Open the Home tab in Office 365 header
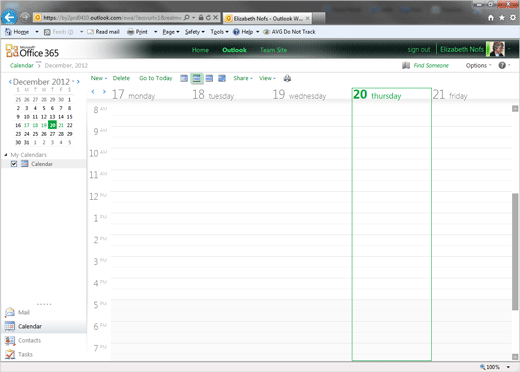This screenshot has width=520, height=372. (200, 50)
